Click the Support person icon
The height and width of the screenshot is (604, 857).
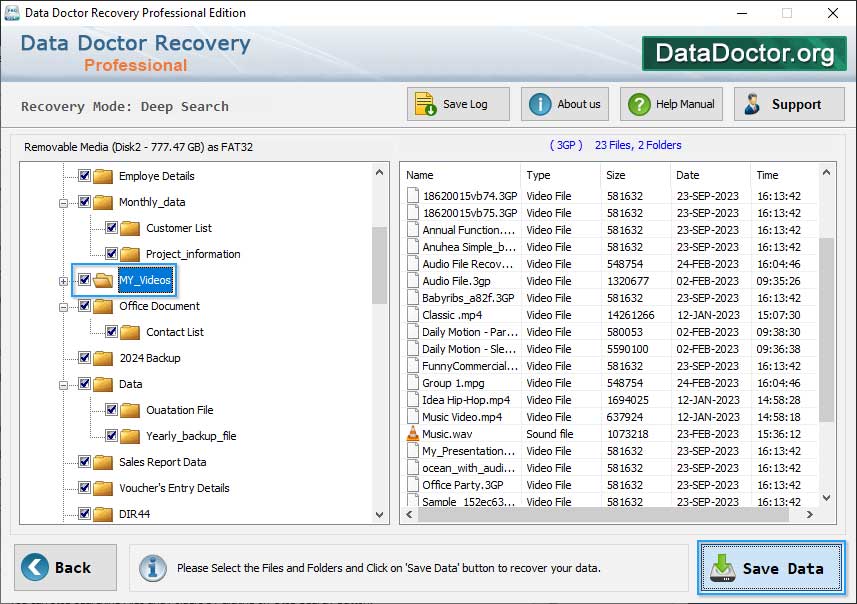(x=752, y=104)
